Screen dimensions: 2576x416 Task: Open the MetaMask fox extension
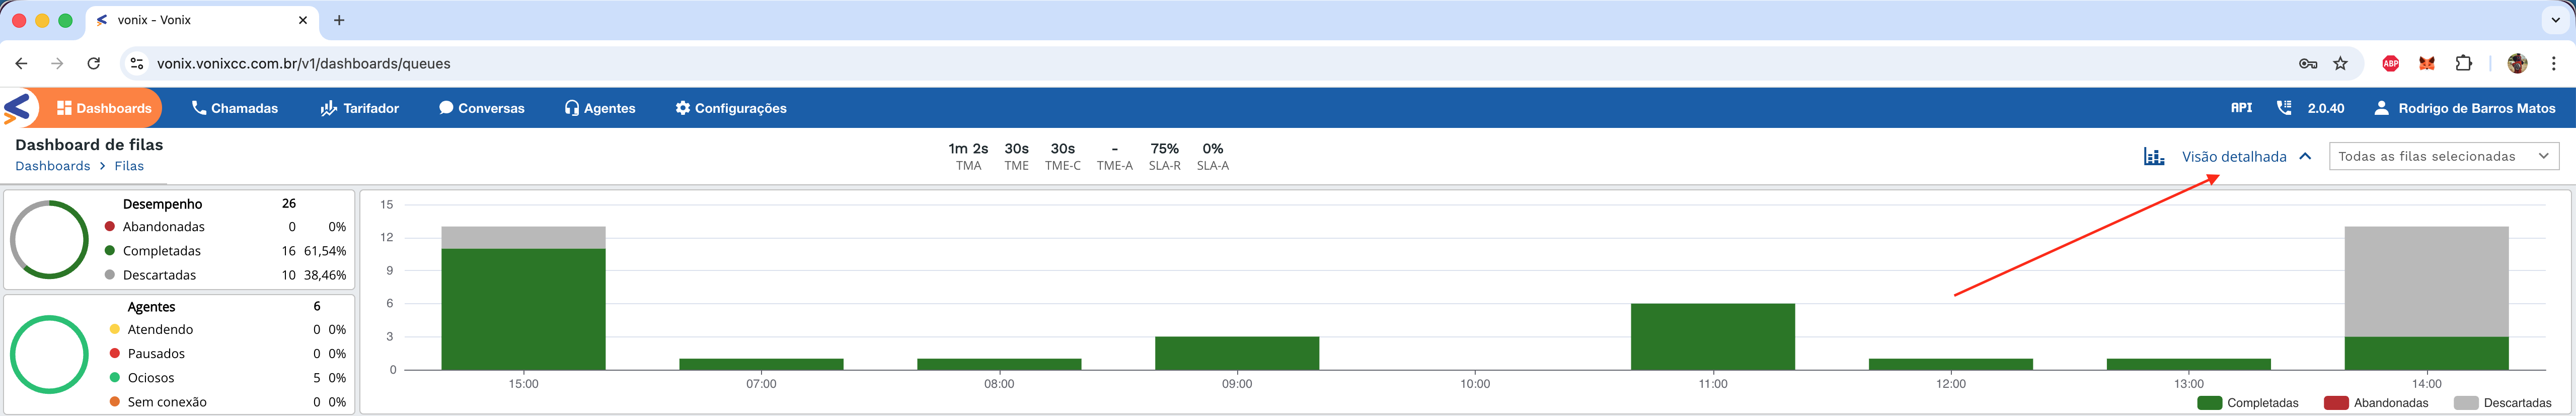click(2427, 63)
